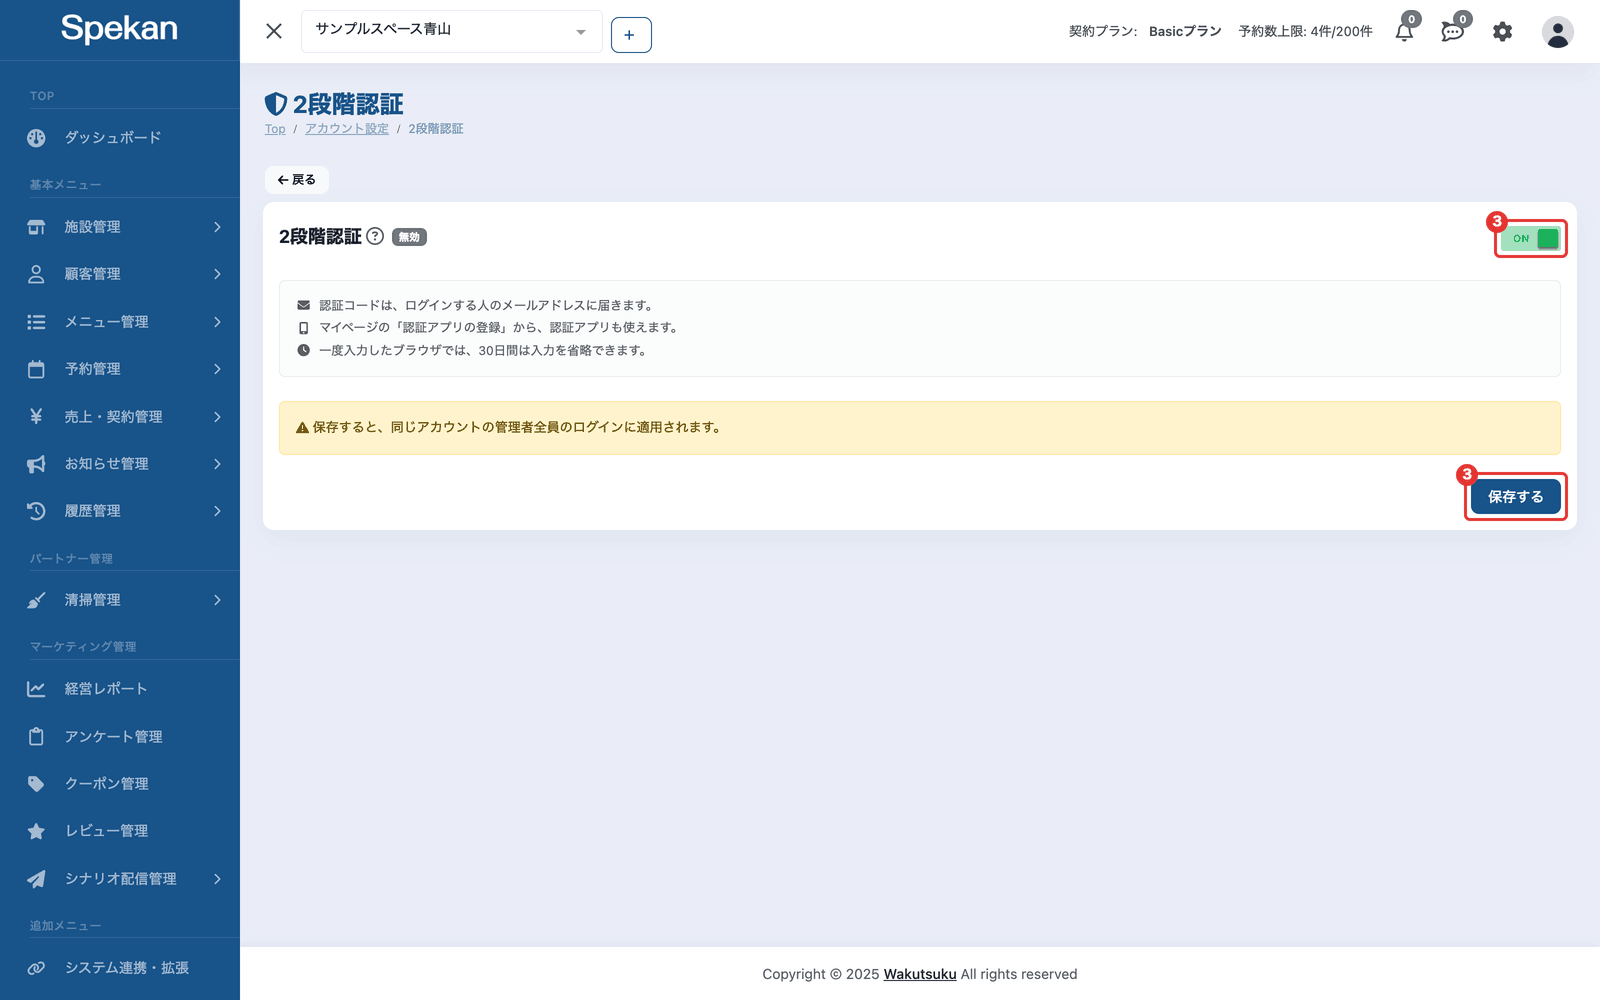
Task: Open システム連携・拡張 in sidebar
Action: [x=120, y=968]
